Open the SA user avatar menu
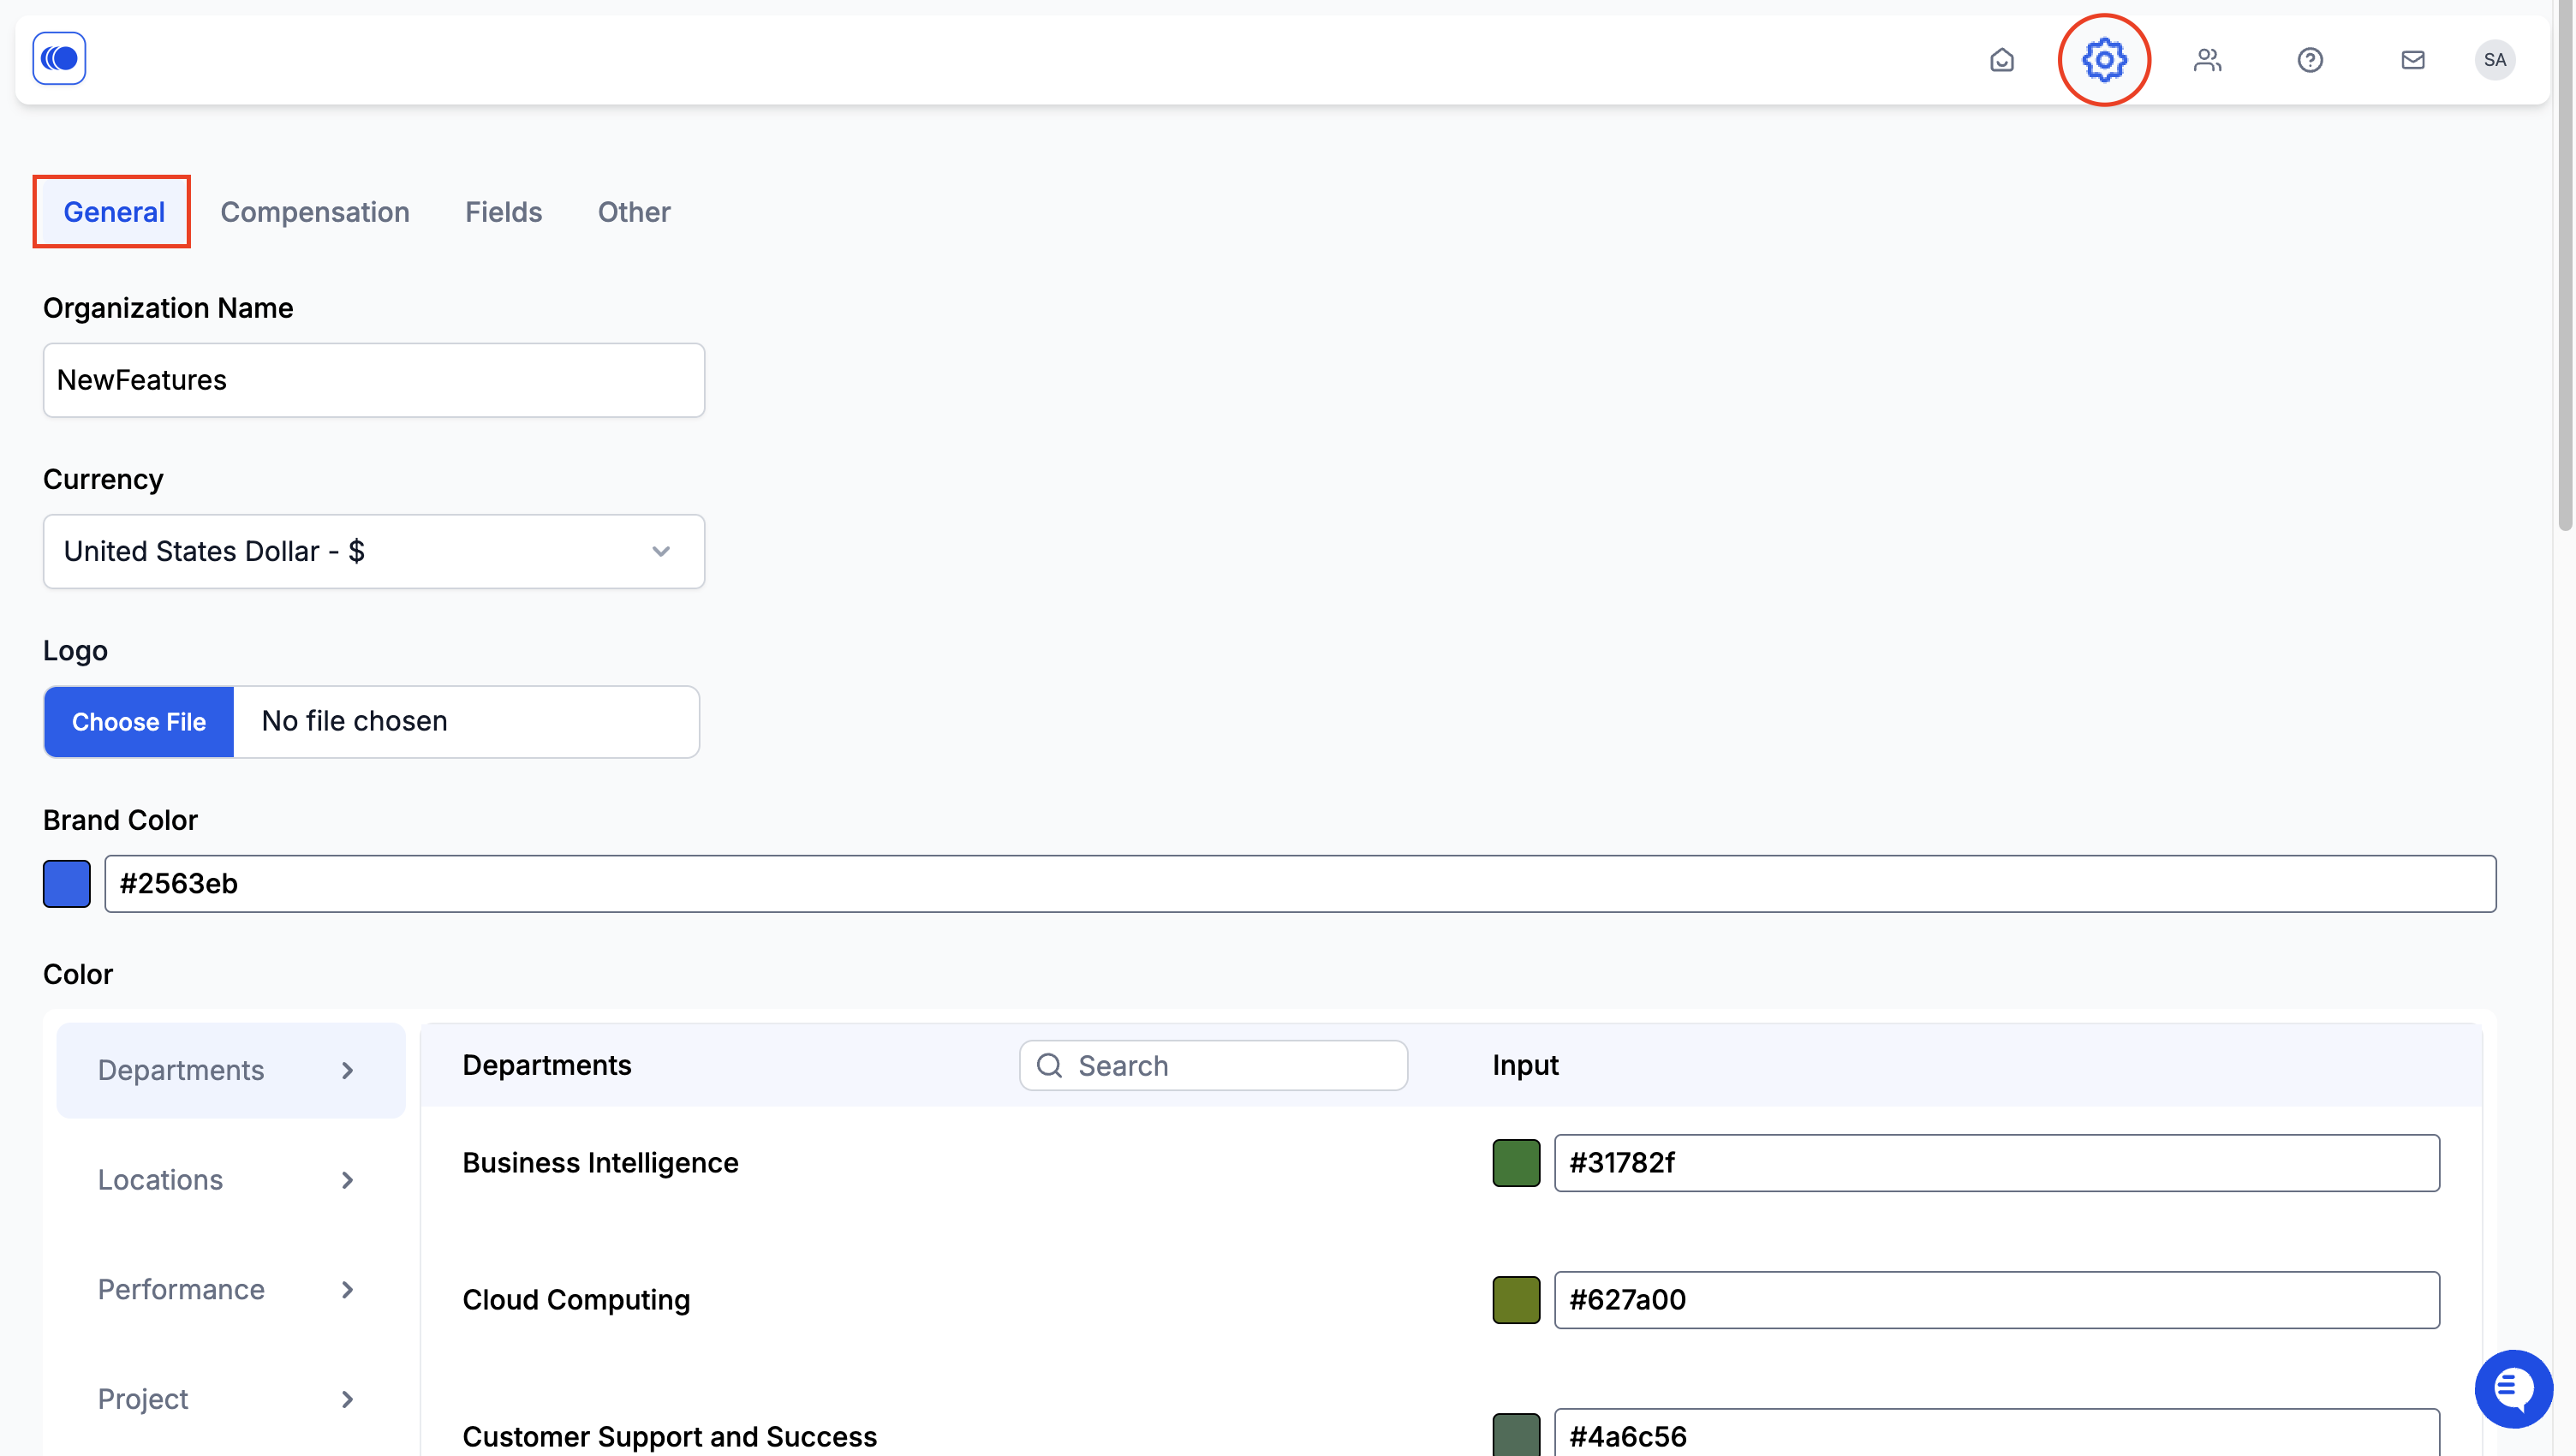 point(2495,60)
